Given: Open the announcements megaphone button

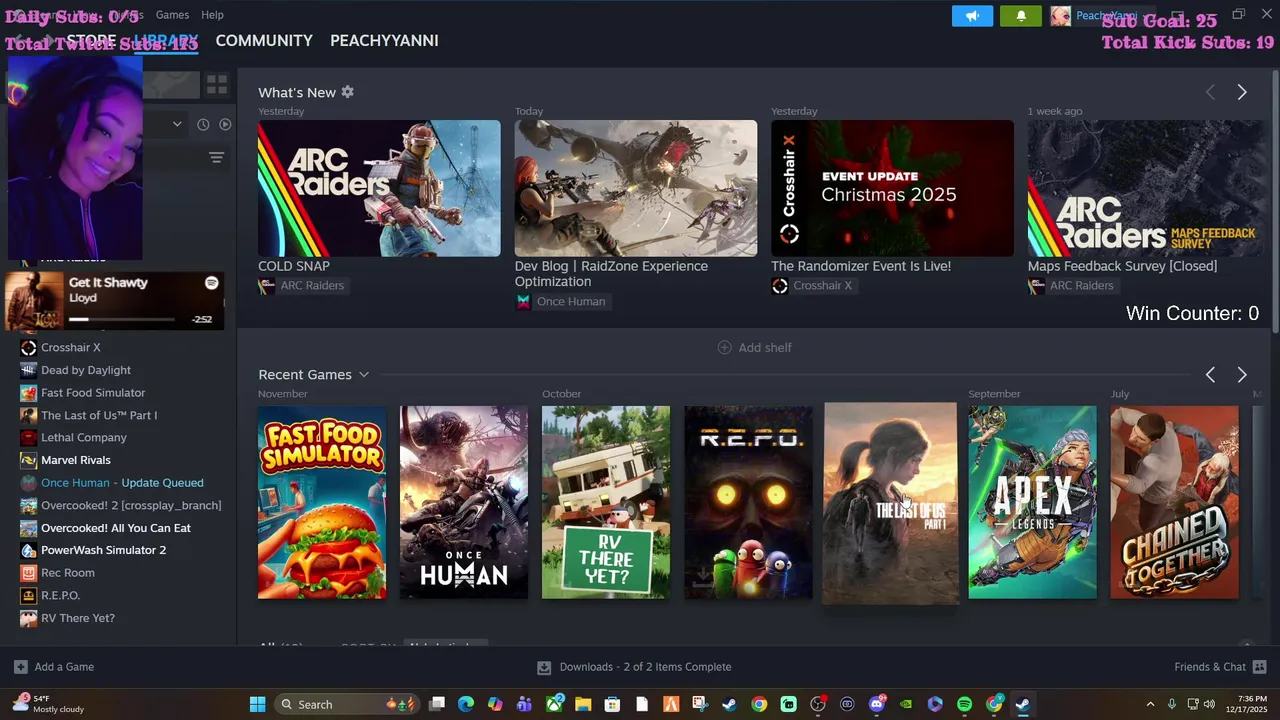Looking at the screenshot, I should point(972,16).
